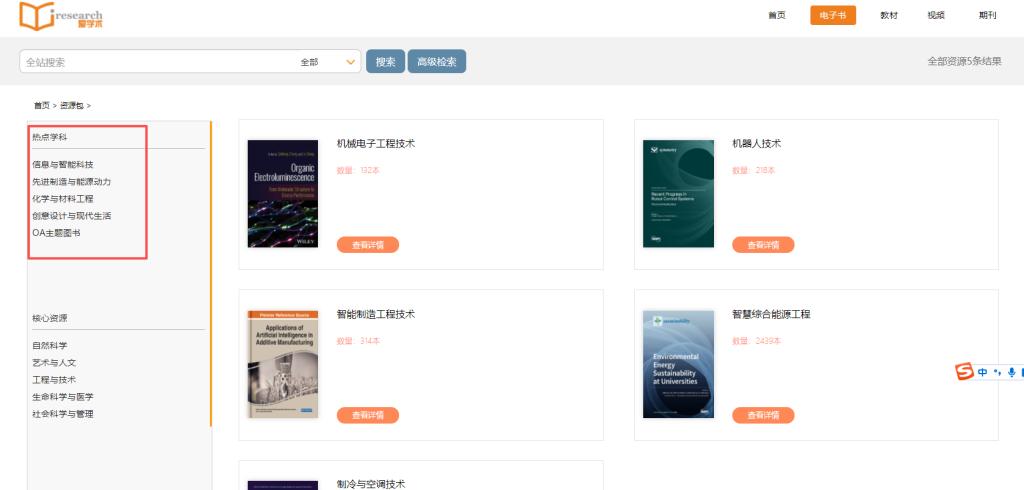1024x490 pixels.
Task: Click 查看详情 for 智能制造工程技术
Action: pos(368,415)
